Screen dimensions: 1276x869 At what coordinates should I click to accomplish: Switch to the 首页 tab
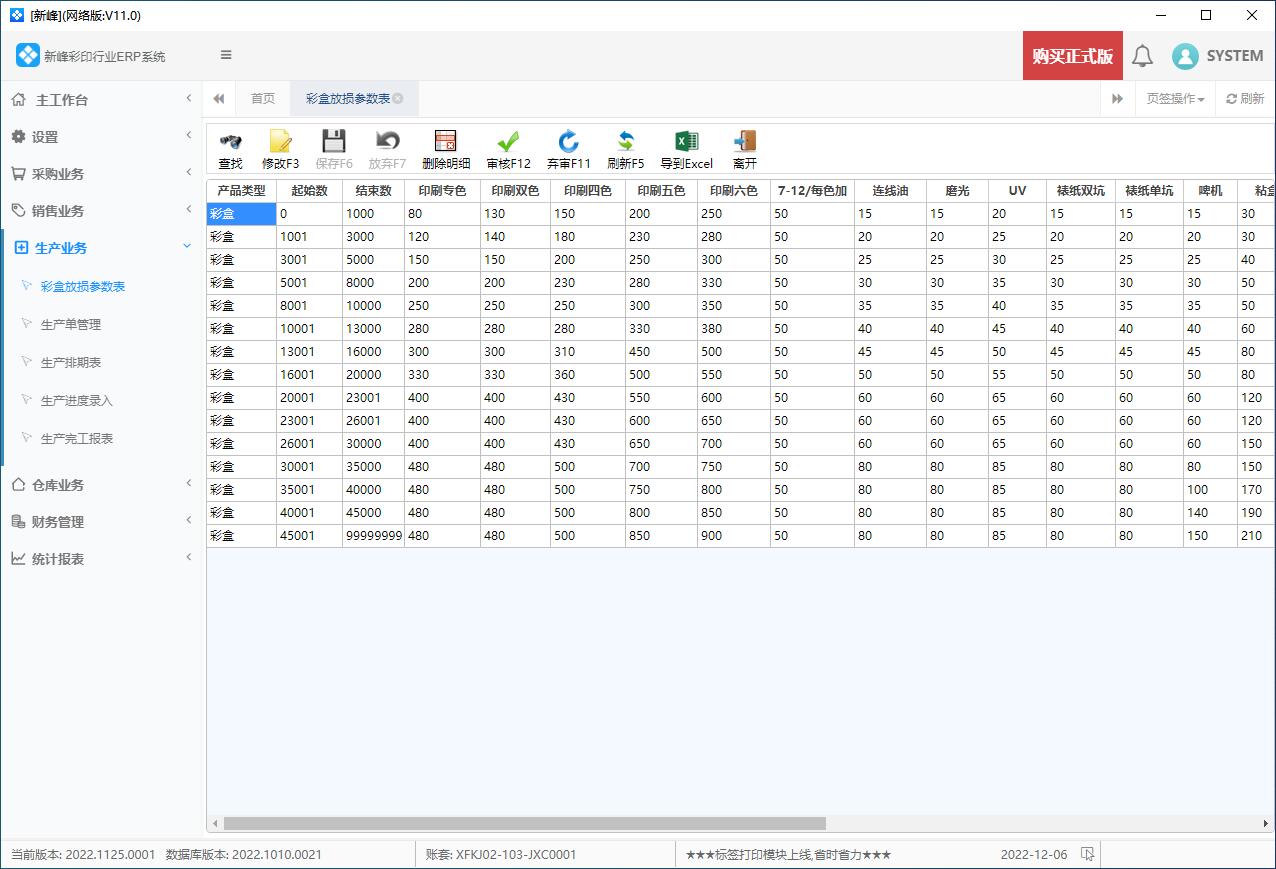pos(263,98)
